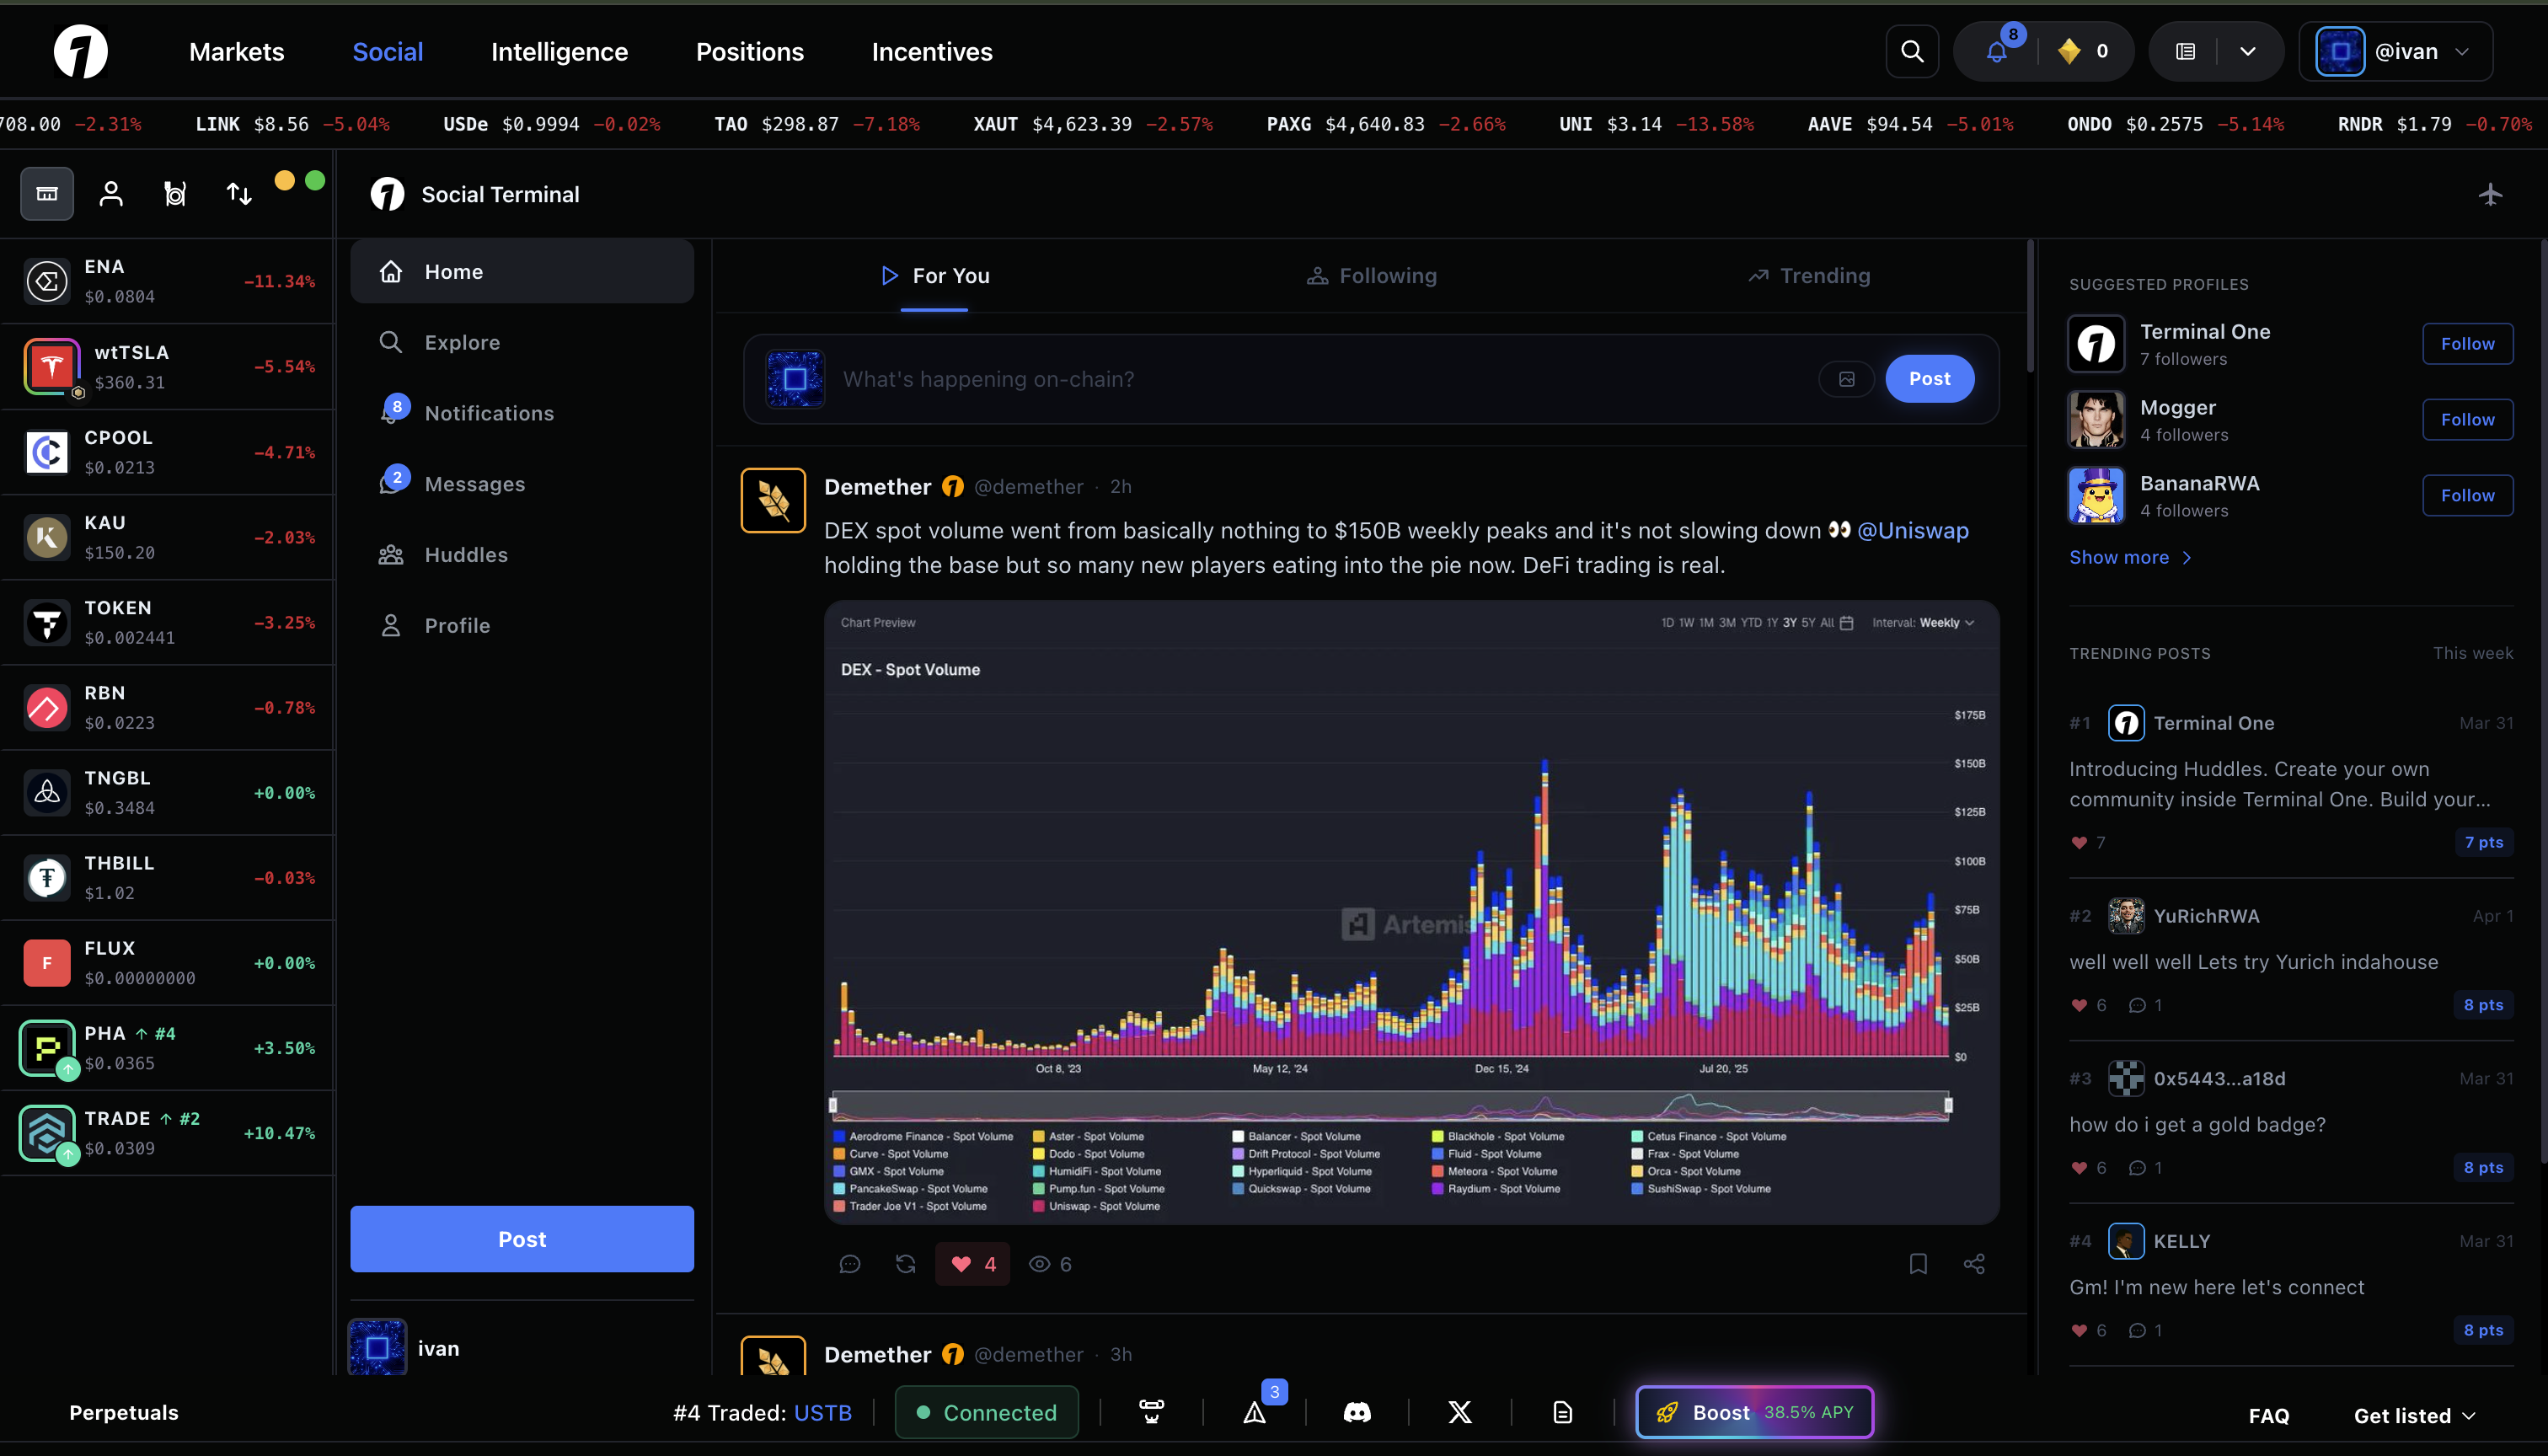Share Demether's DEX spot volume post
The image size is (2548, 1456).
point(1974,1264)
